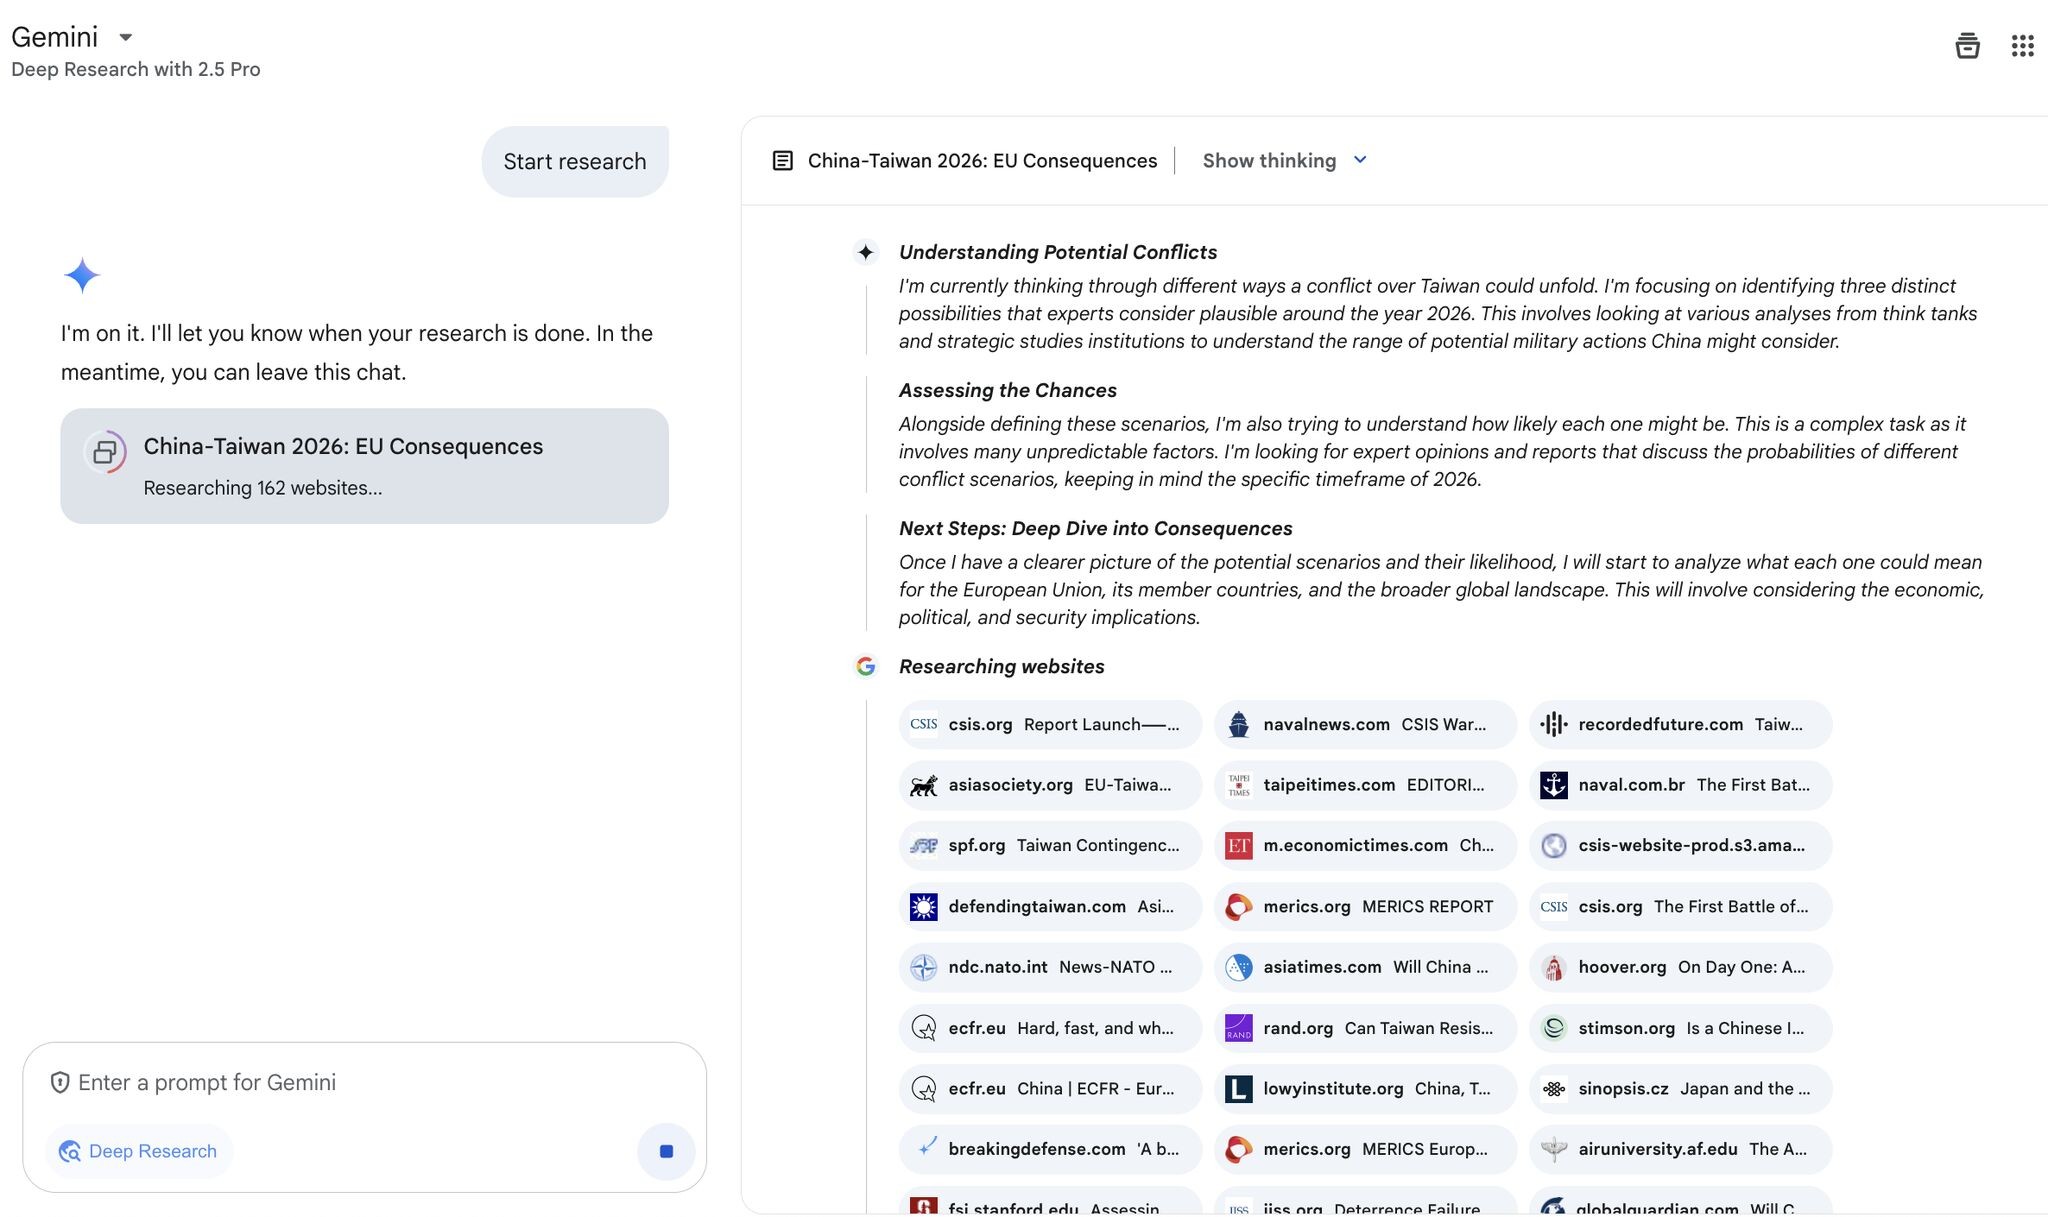The width and height of the screenshot is (2048, 1217).
Task: Click the Deep Research with 2.5 Pro subtitle
Action: 136,69
